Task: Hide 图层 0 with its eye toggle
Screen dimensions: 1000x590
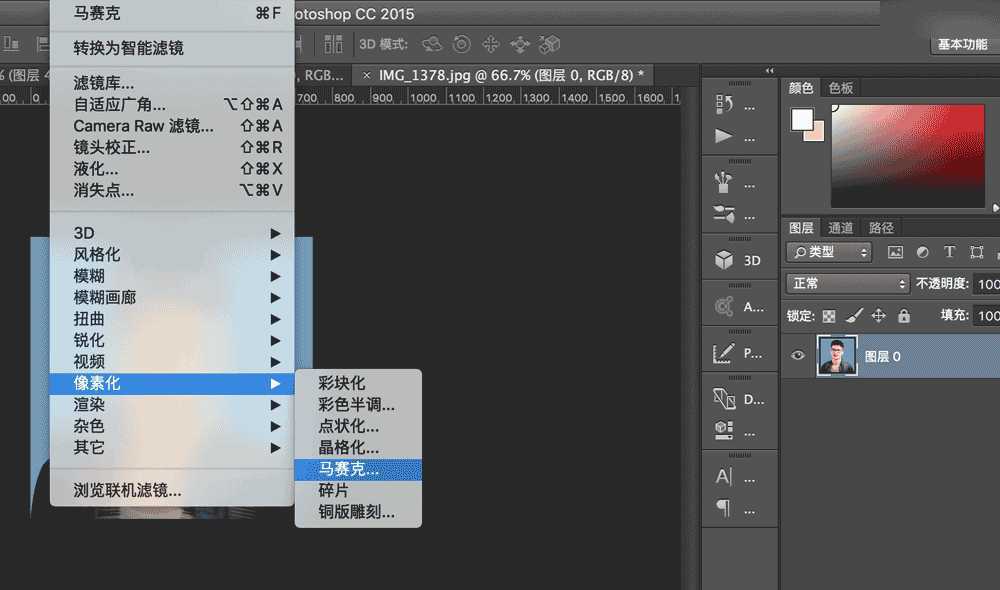Action: [x=797, y=355]
